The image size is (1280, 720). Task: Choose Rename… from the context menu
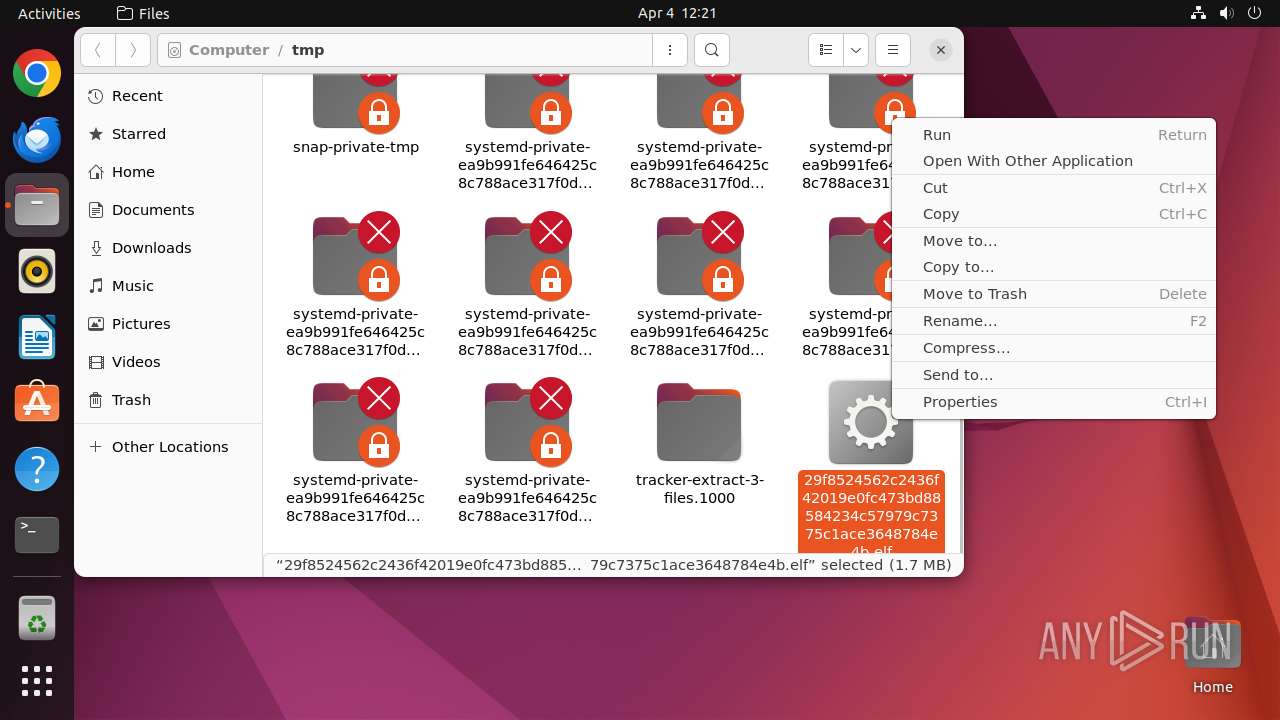coord(1054,321)
